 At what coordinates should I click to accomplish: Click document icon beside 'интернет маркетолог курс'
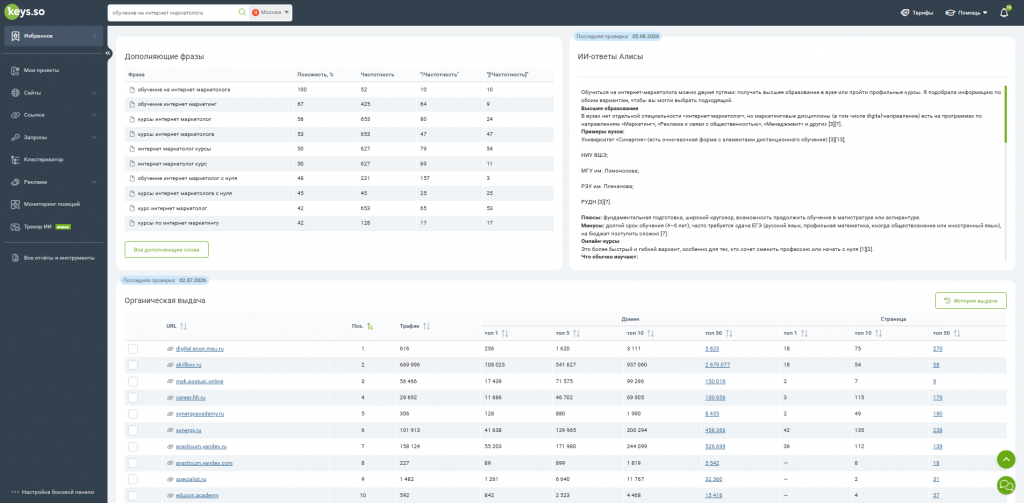pos(131,163)
